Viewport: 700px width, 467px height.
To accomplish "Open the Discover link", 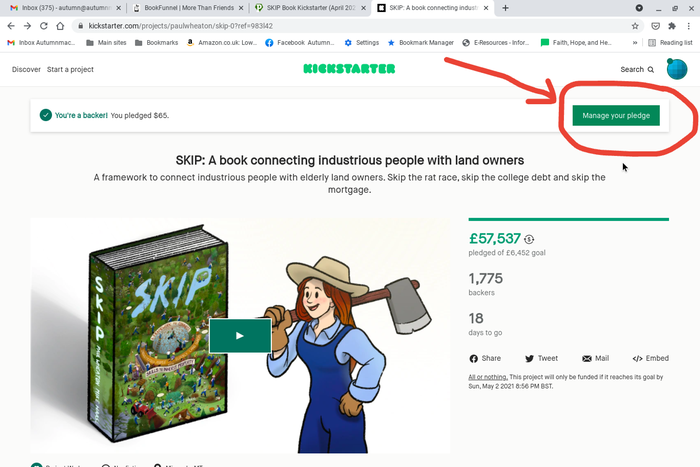I will click(26, 70).
